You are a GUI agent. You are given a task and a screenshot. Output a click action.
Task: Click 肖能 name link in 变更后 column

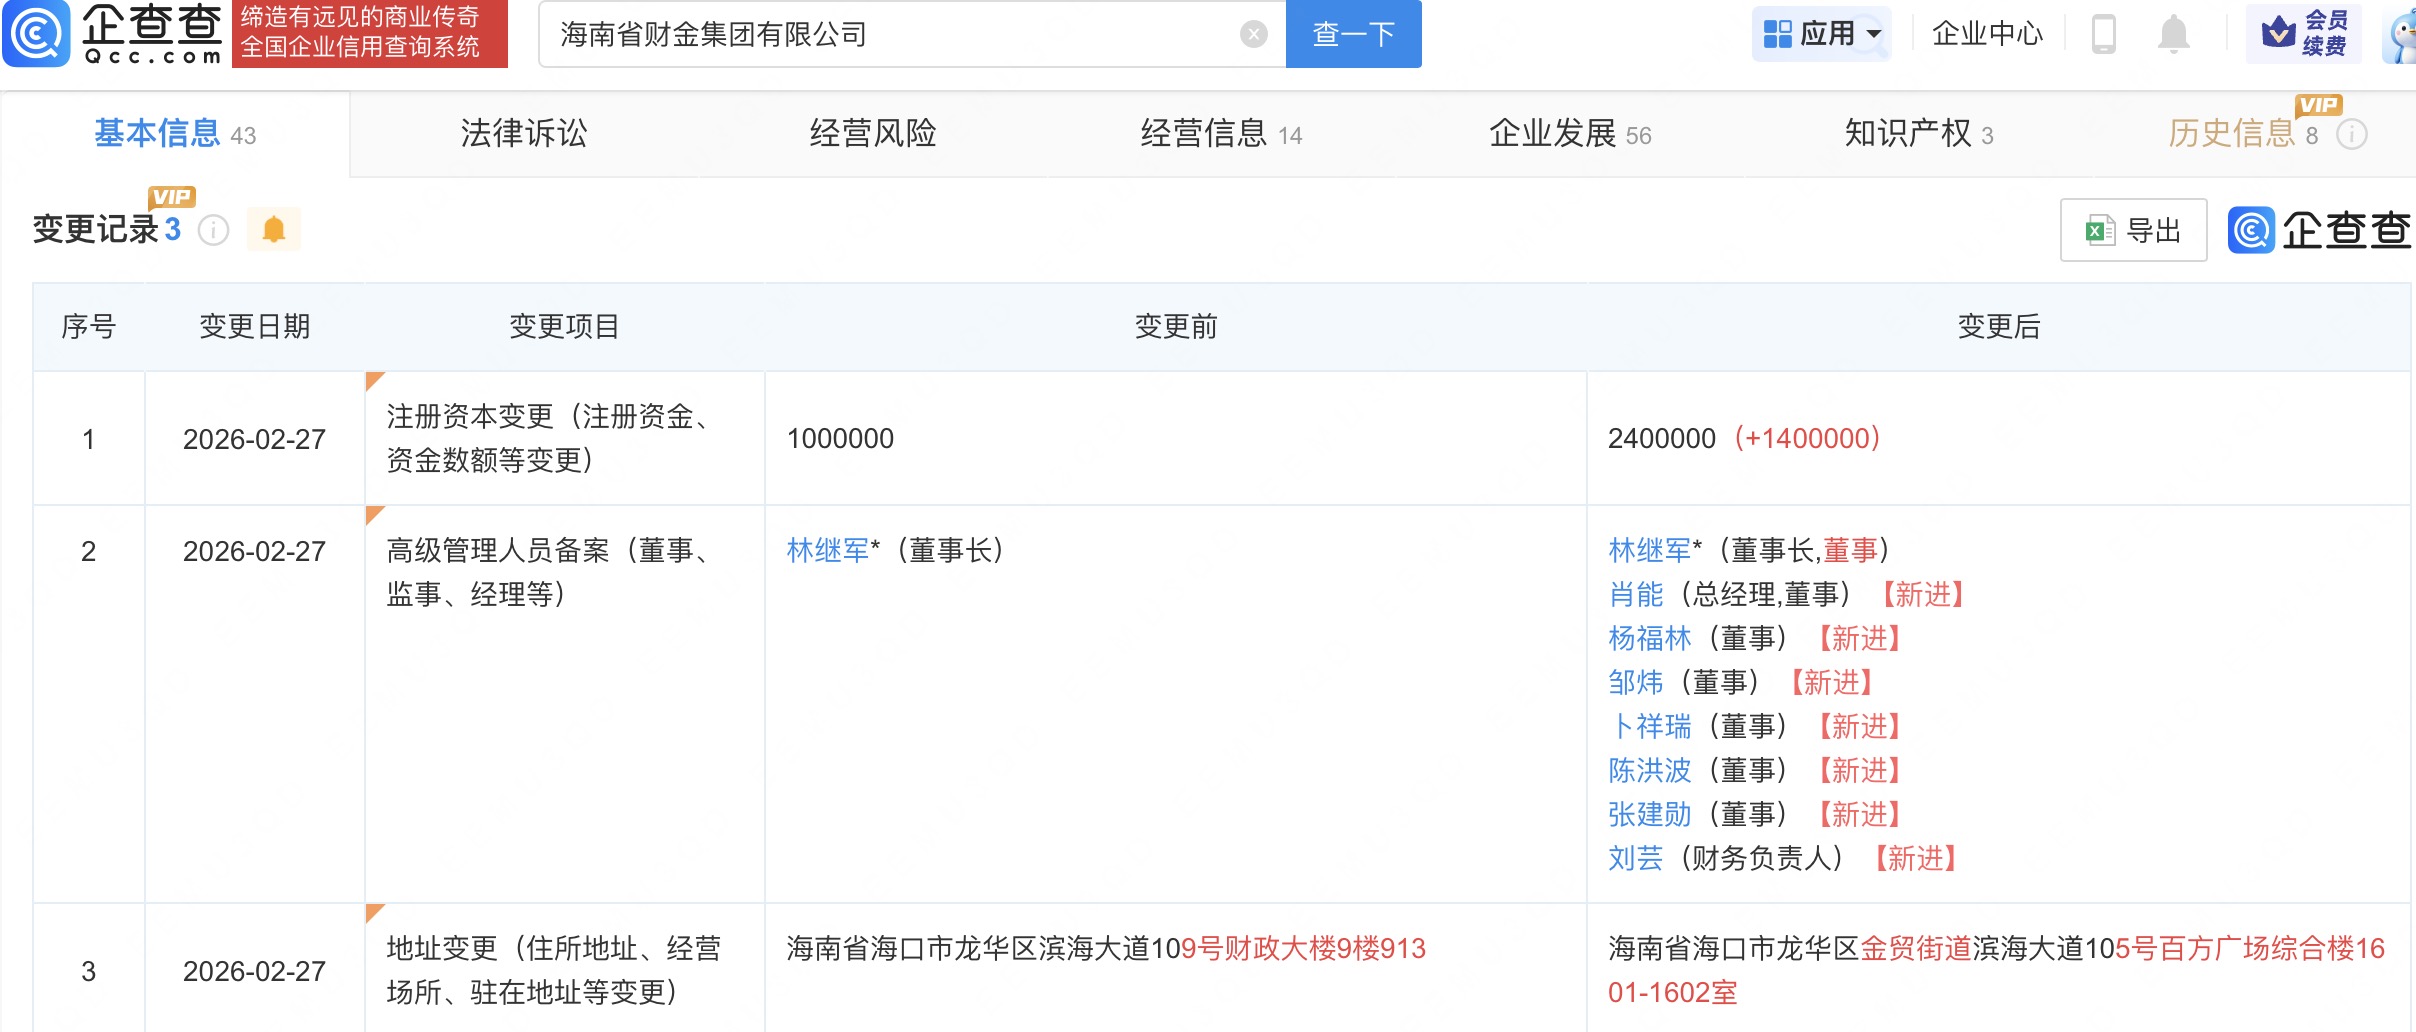(x=1635, y=595)
